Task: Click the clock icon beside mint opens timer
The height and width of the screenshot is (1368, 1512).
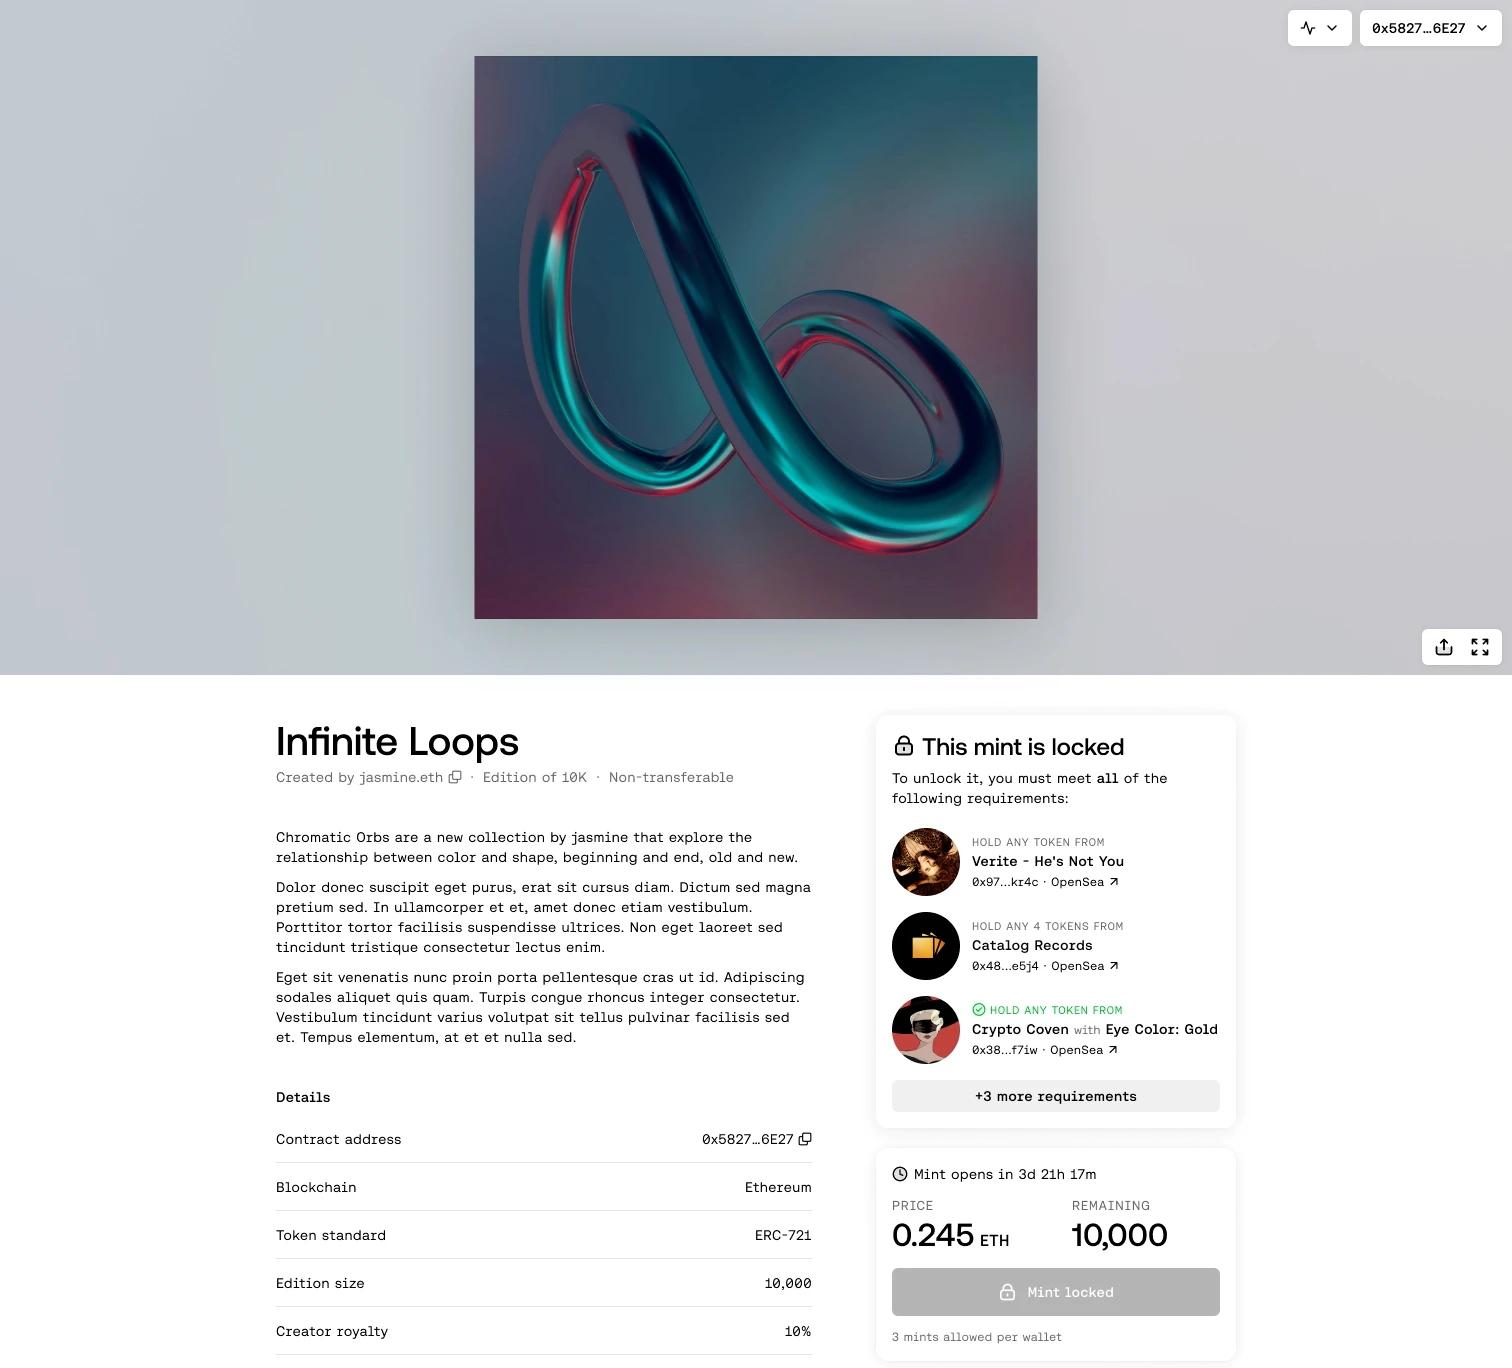Action: pos(900,1174)
